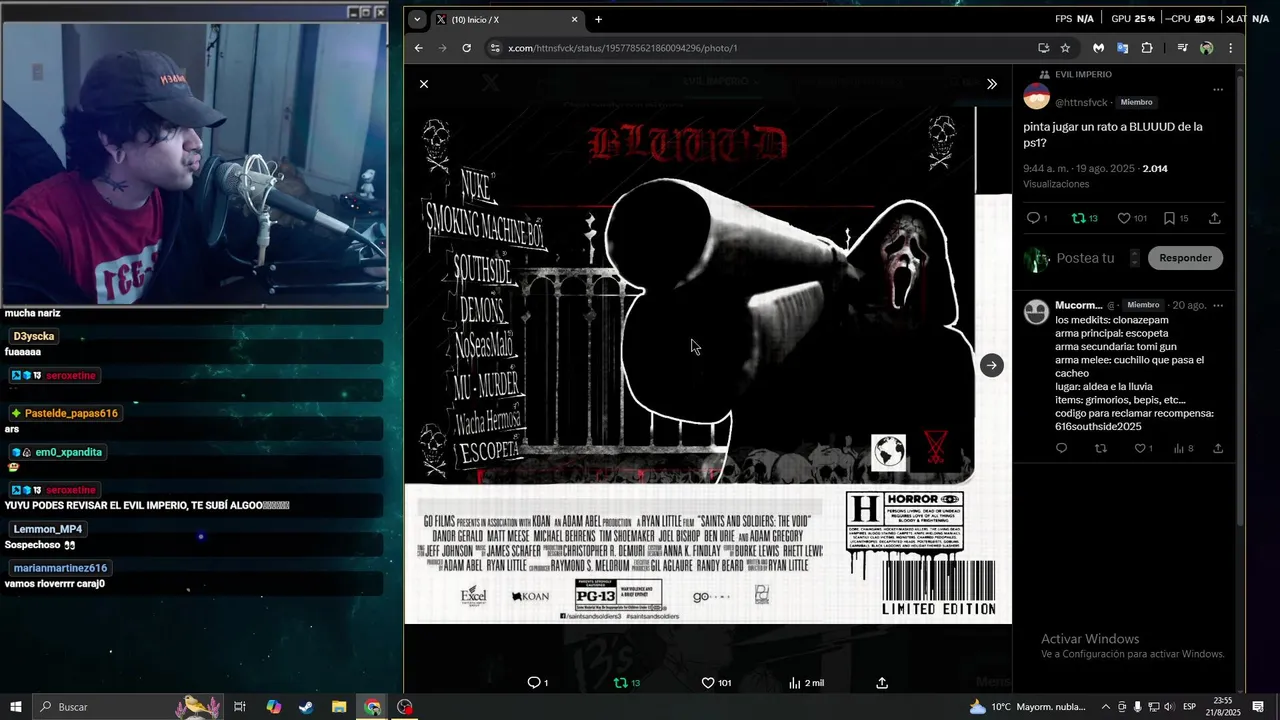Like the photo using heart icon below image
This screenshot has width=1280, height=720.
716,683
